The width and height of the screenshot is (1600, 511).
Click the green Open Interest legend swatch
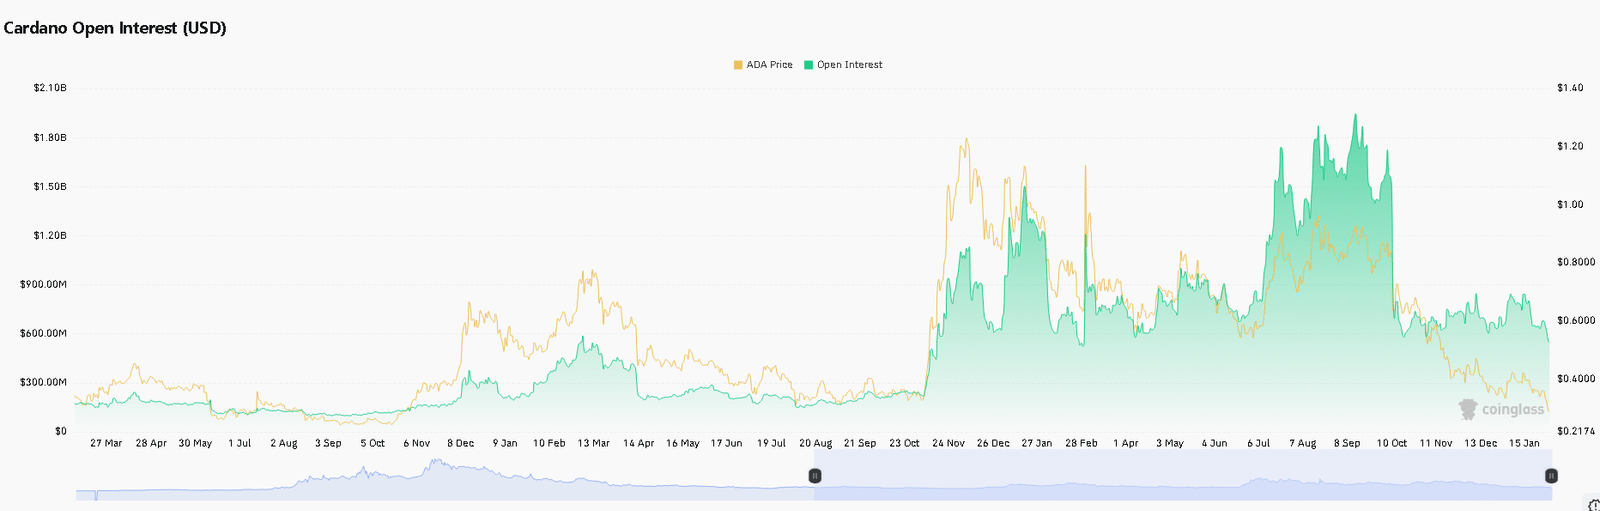[x=808, y=65]
